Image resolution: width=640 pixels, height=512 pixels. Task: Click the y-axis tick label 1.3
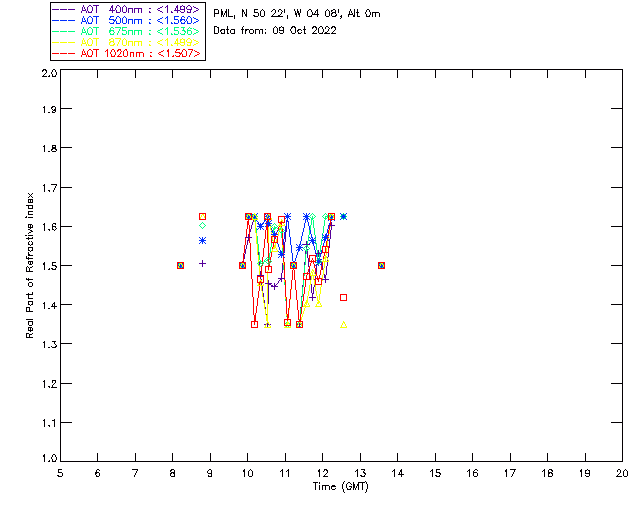49,344
